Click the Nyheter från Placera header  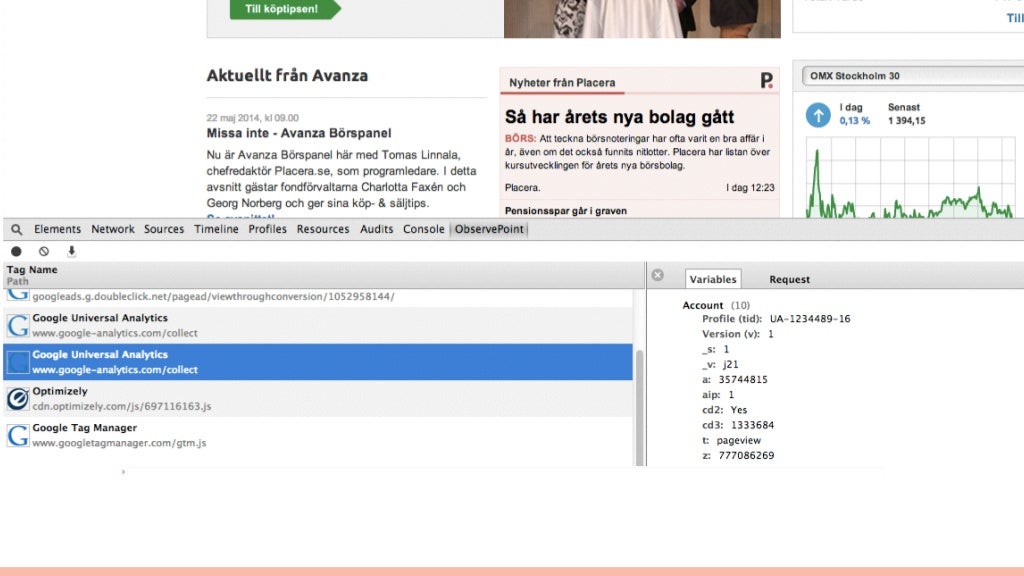(x=562, y=83)
